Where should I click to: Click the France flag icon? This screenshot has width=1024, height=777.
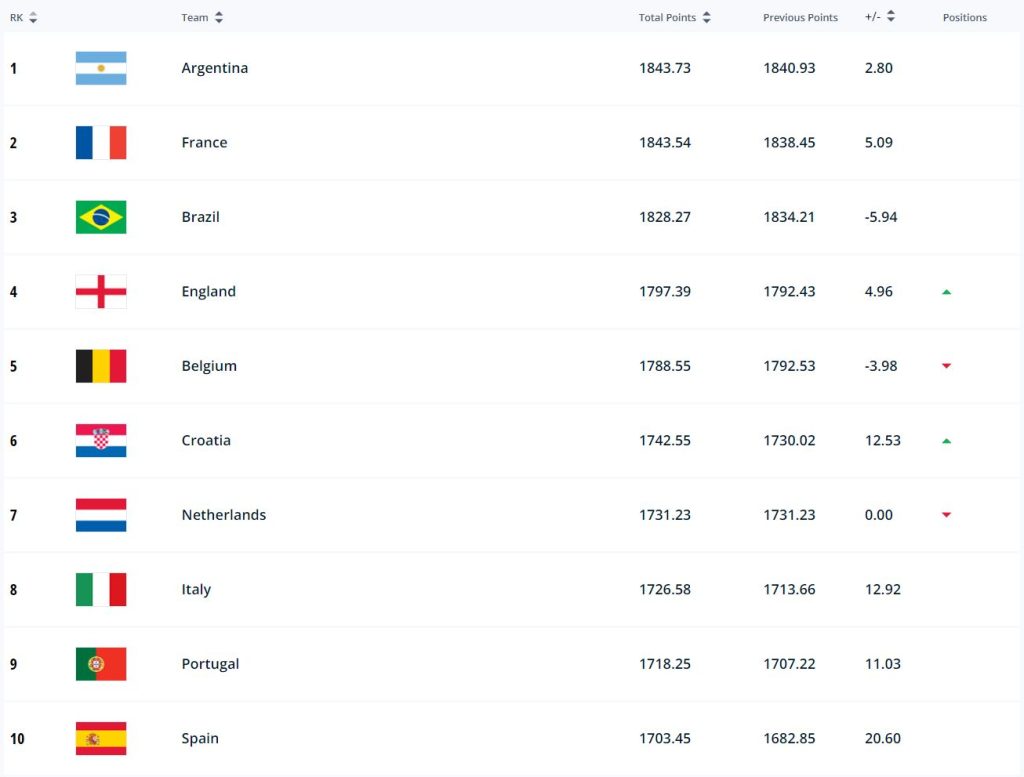pos(101,143)
